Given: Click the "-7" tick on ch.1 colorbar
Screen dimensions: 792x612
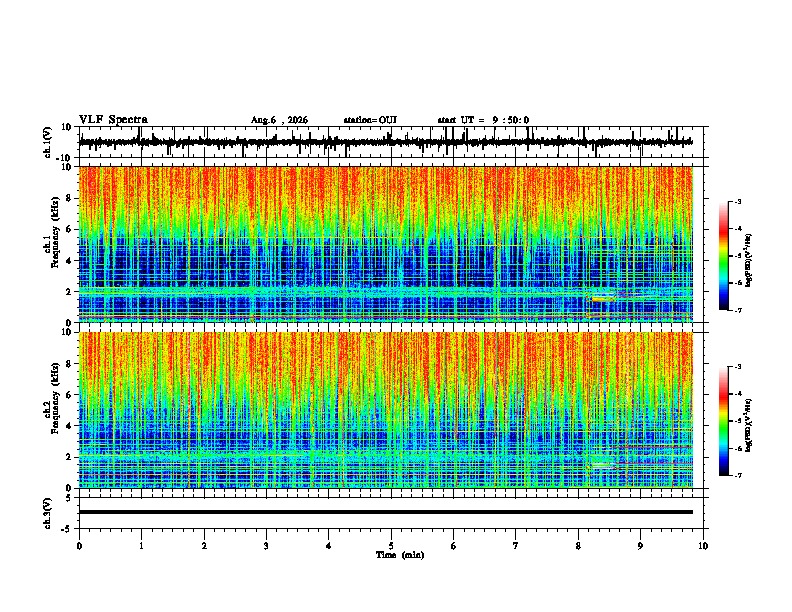Looking at the screenshot, I should tap(737, 310).
